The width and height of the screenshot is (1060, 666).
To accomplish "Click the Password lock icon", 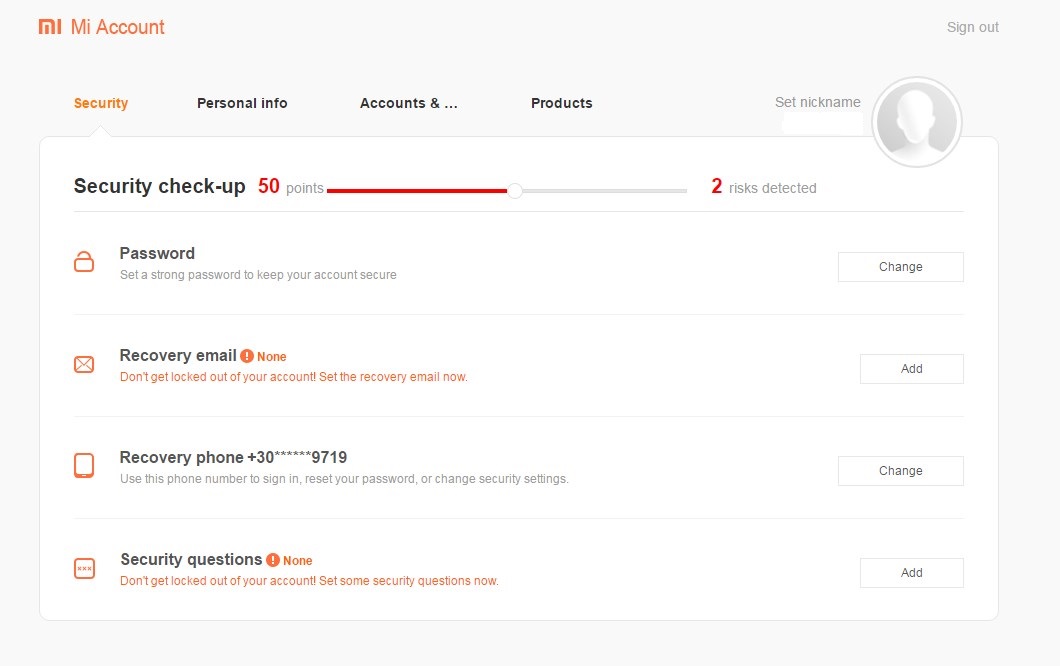I will (84, 263).
